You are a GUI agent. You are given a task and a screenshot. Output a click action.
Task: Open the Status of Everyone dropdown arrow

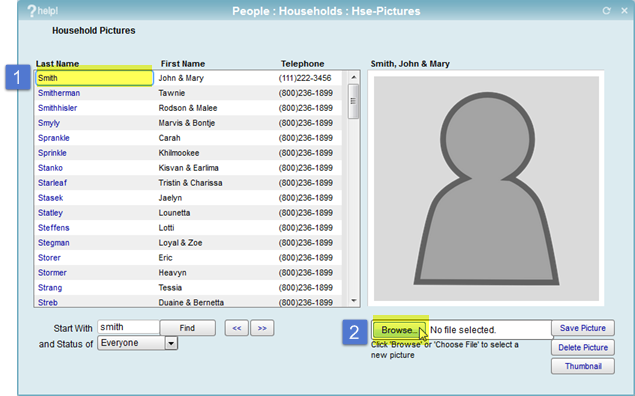[x=171, y=343]
